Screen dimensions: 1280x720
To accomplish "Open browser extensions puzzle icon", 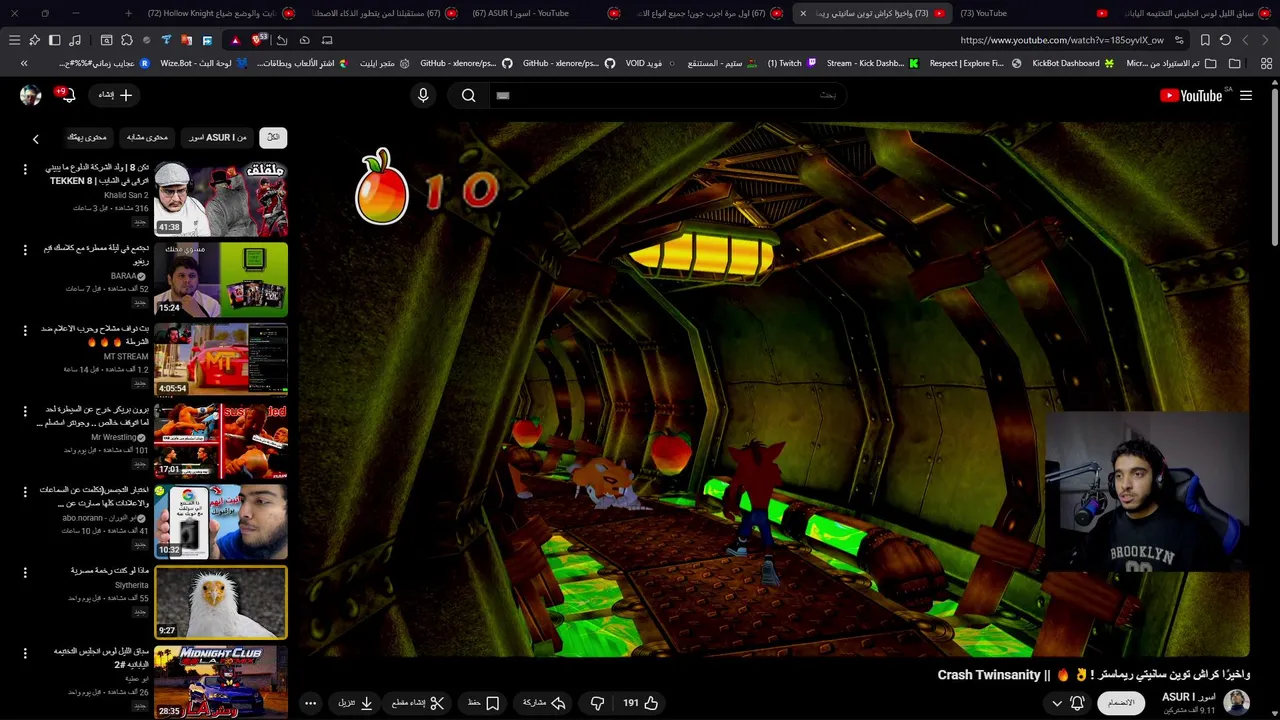I will tap(127, 40).
